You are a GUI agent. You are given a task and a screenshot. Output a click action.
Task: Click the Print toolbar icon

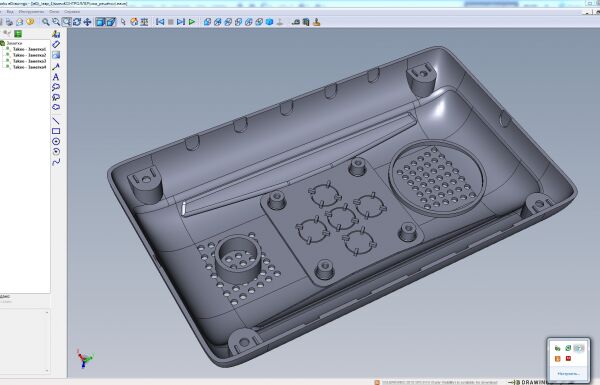[9, 22]
